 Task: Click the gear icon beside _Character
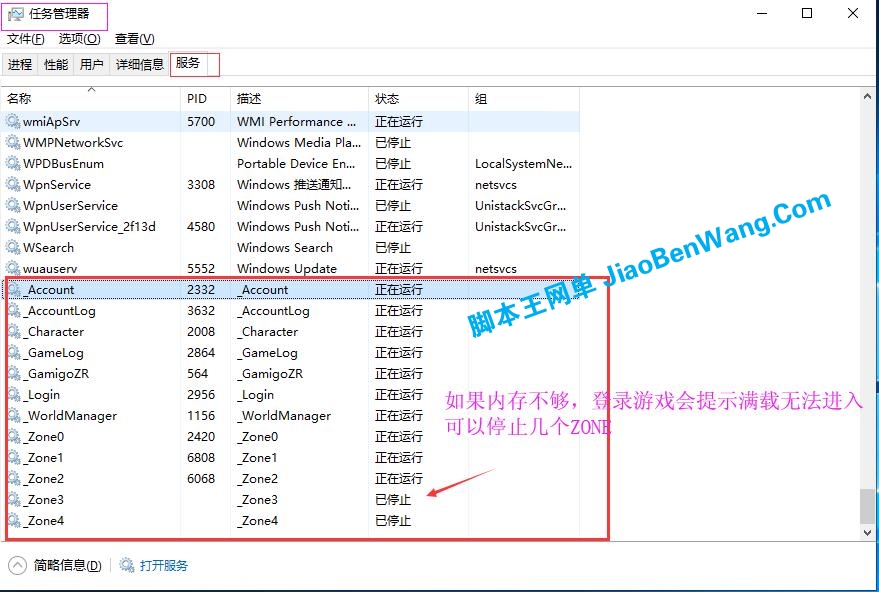(x=15, y=331)
